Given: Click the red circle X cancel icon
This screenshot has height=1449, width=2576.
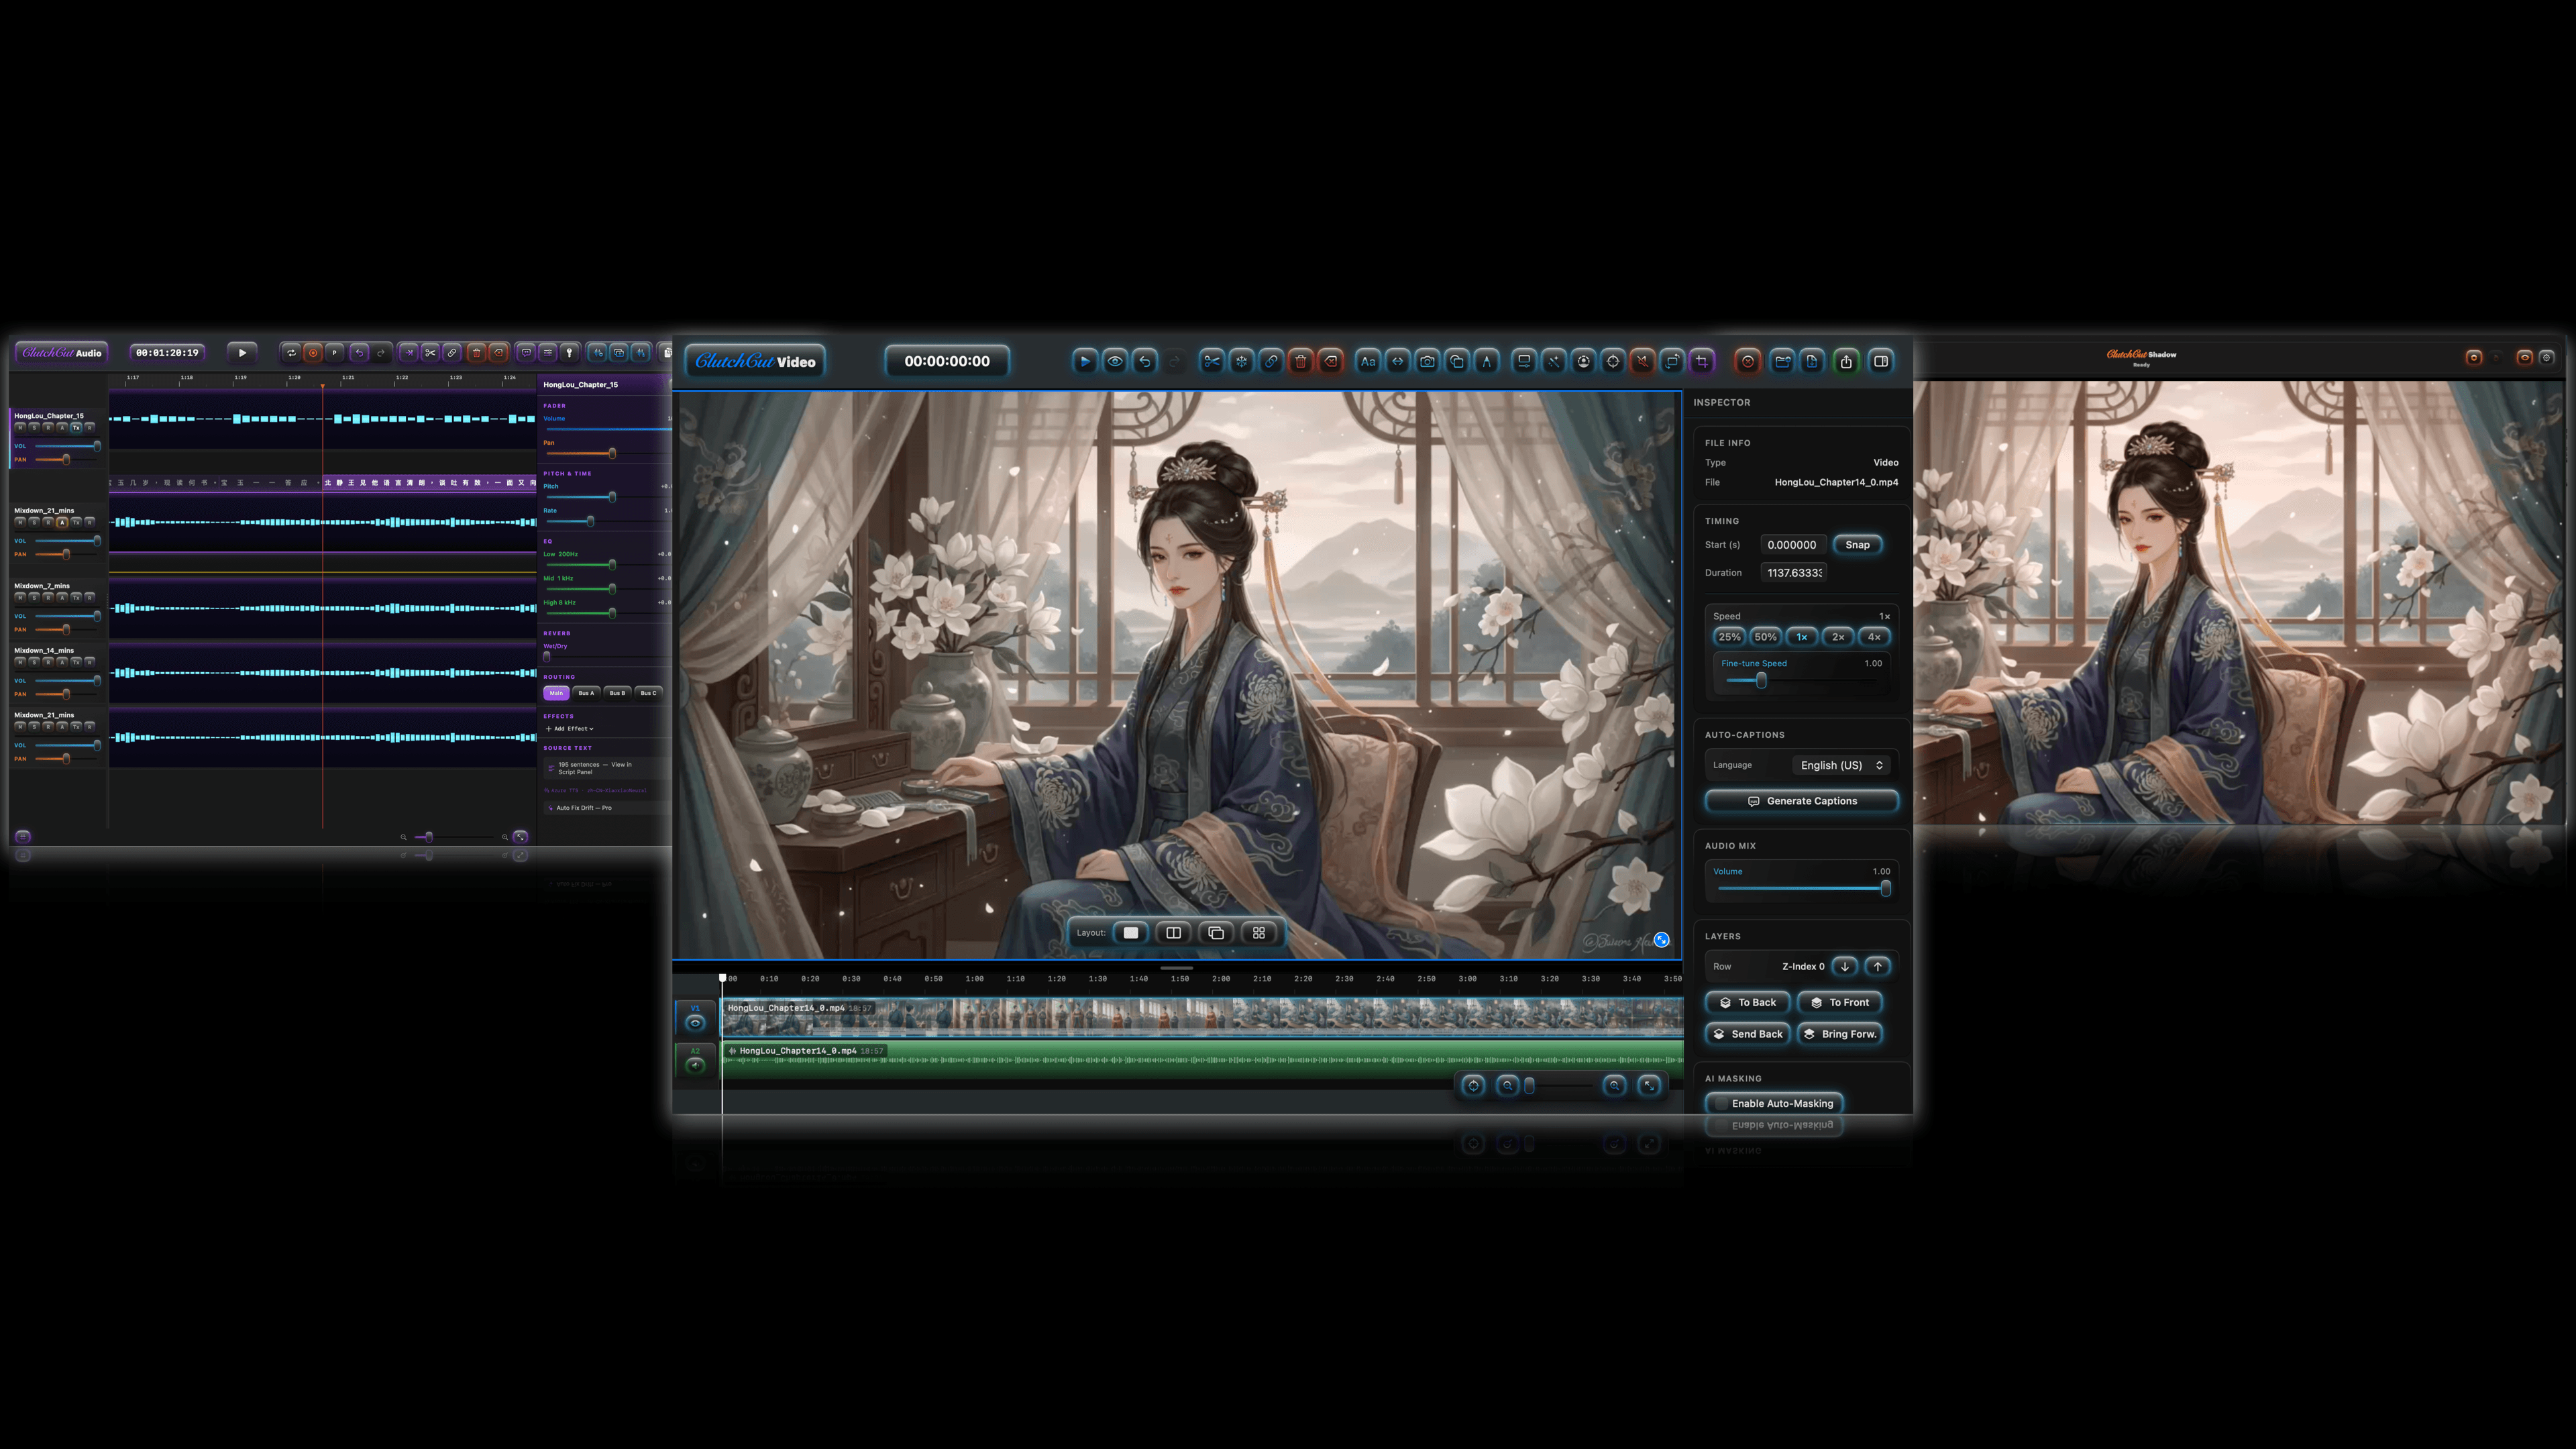Looking at the screenshot, I should click(x=1747, y=361).
